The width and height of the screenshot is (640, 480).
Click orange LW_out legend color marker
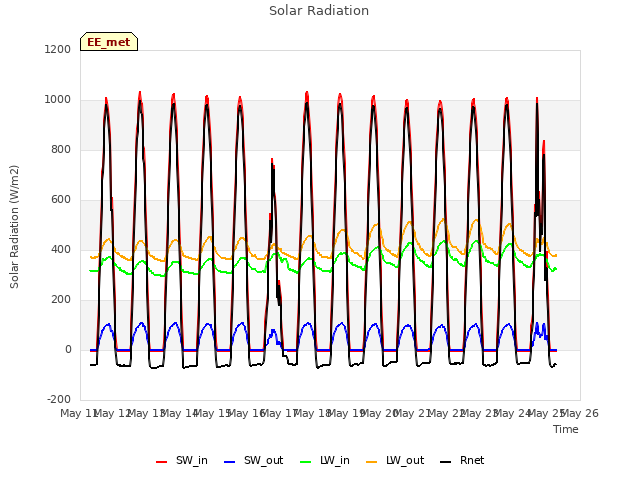(372, 462)
